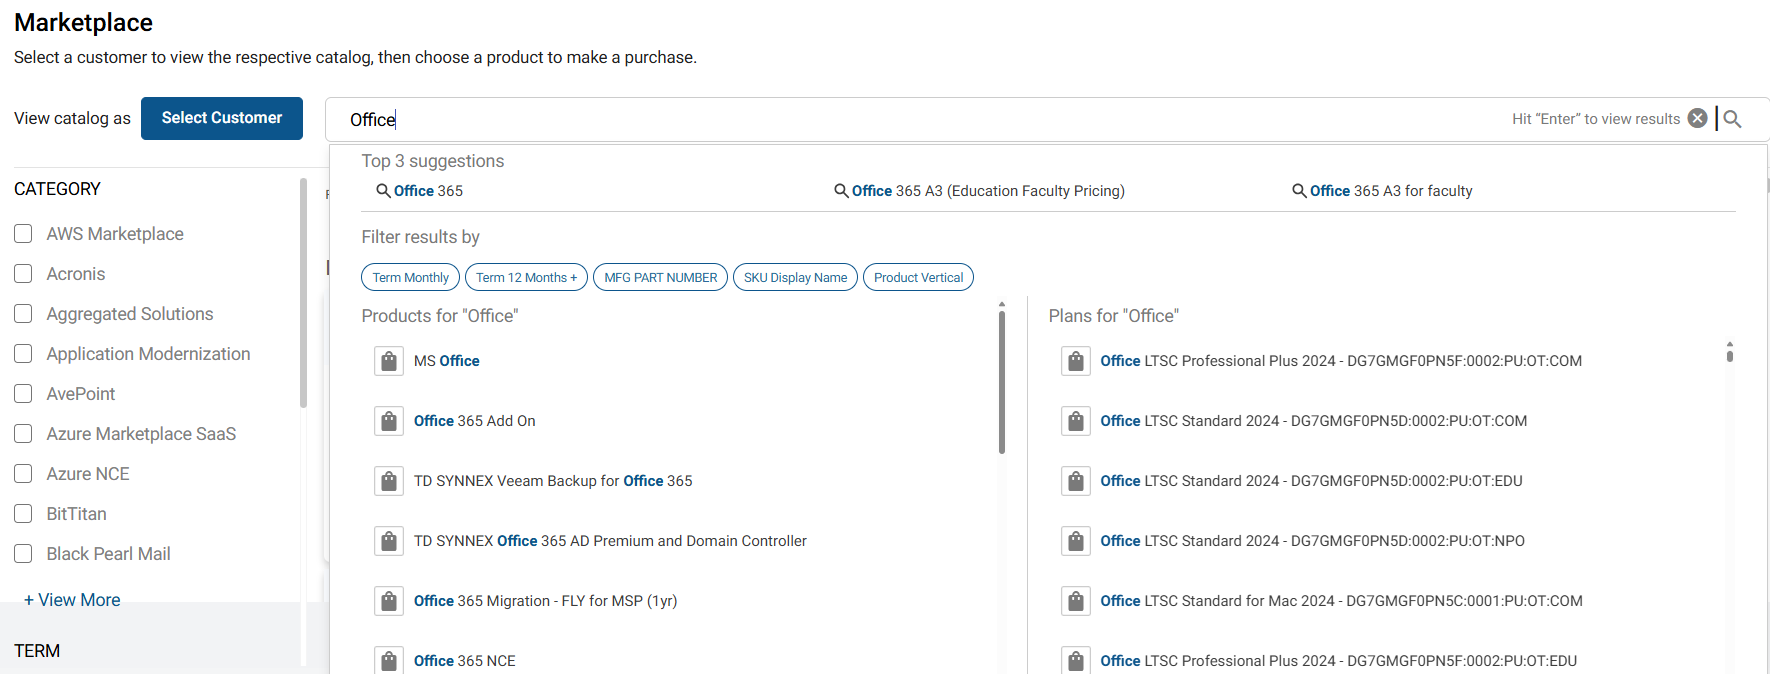Filter results by Term 12 Months +
The image size is (1770, 674).
526,277
